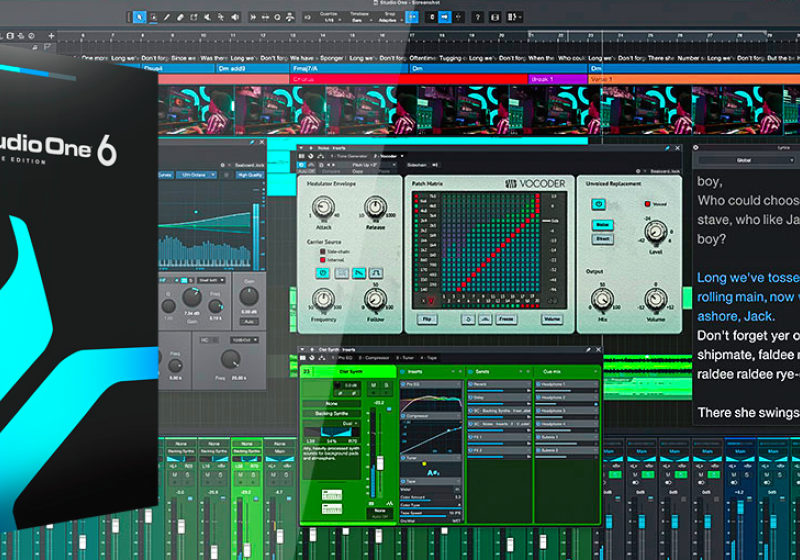Click the Break 1 arranger section
This screenshot has height=560, width=800.
[558, 79]
